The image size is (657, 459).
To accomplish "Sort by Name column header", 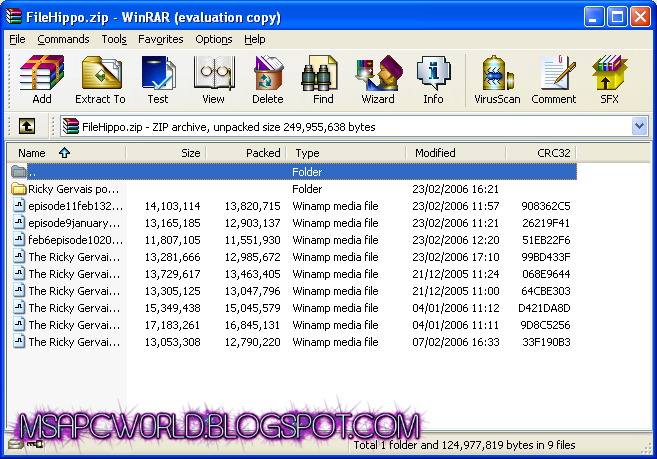I will [66, 153].
